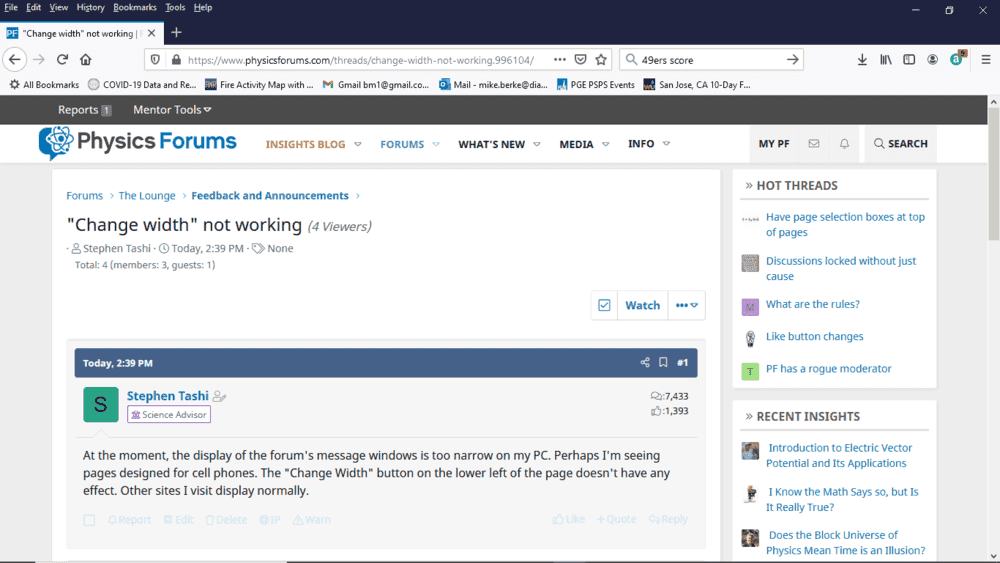Expand the What's New dropdown menu
Image resolution: width=1000 pixels, height=563 pixels.
click(536, 144)
